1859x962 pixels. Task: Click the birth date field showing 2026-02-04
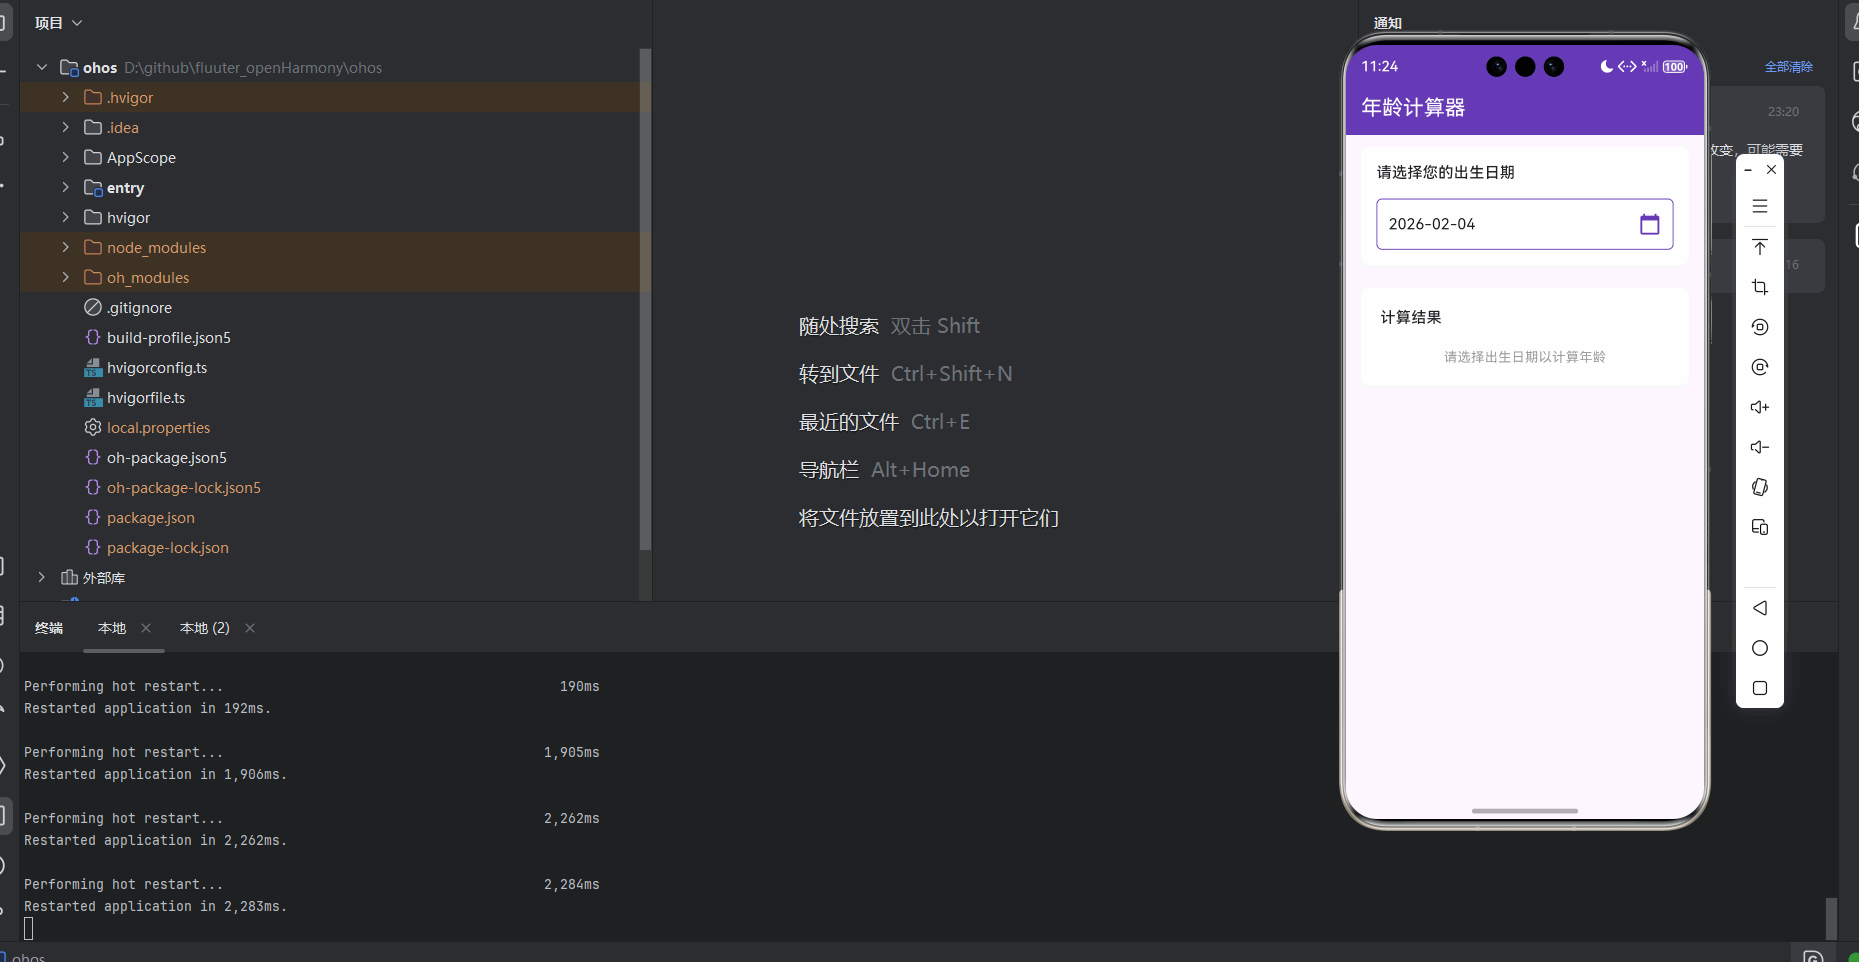1524,224
